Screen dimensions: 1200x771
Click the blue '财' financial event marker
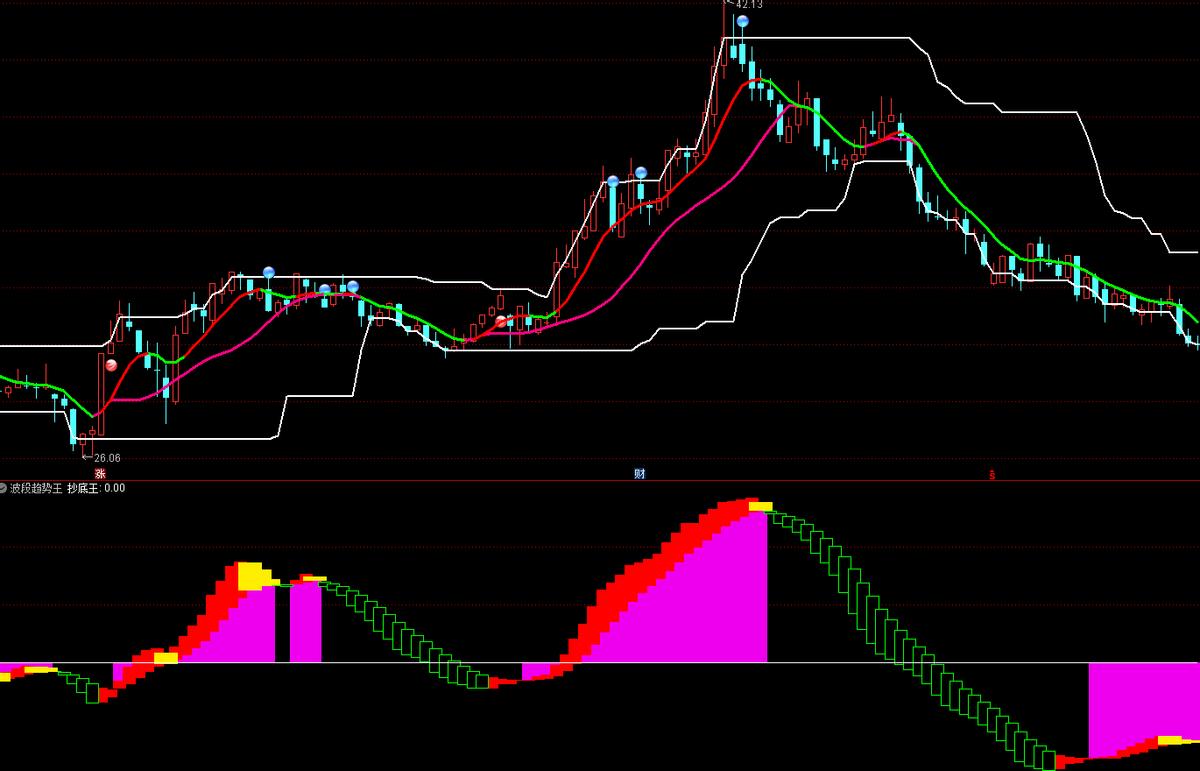[x=639, y=473]
